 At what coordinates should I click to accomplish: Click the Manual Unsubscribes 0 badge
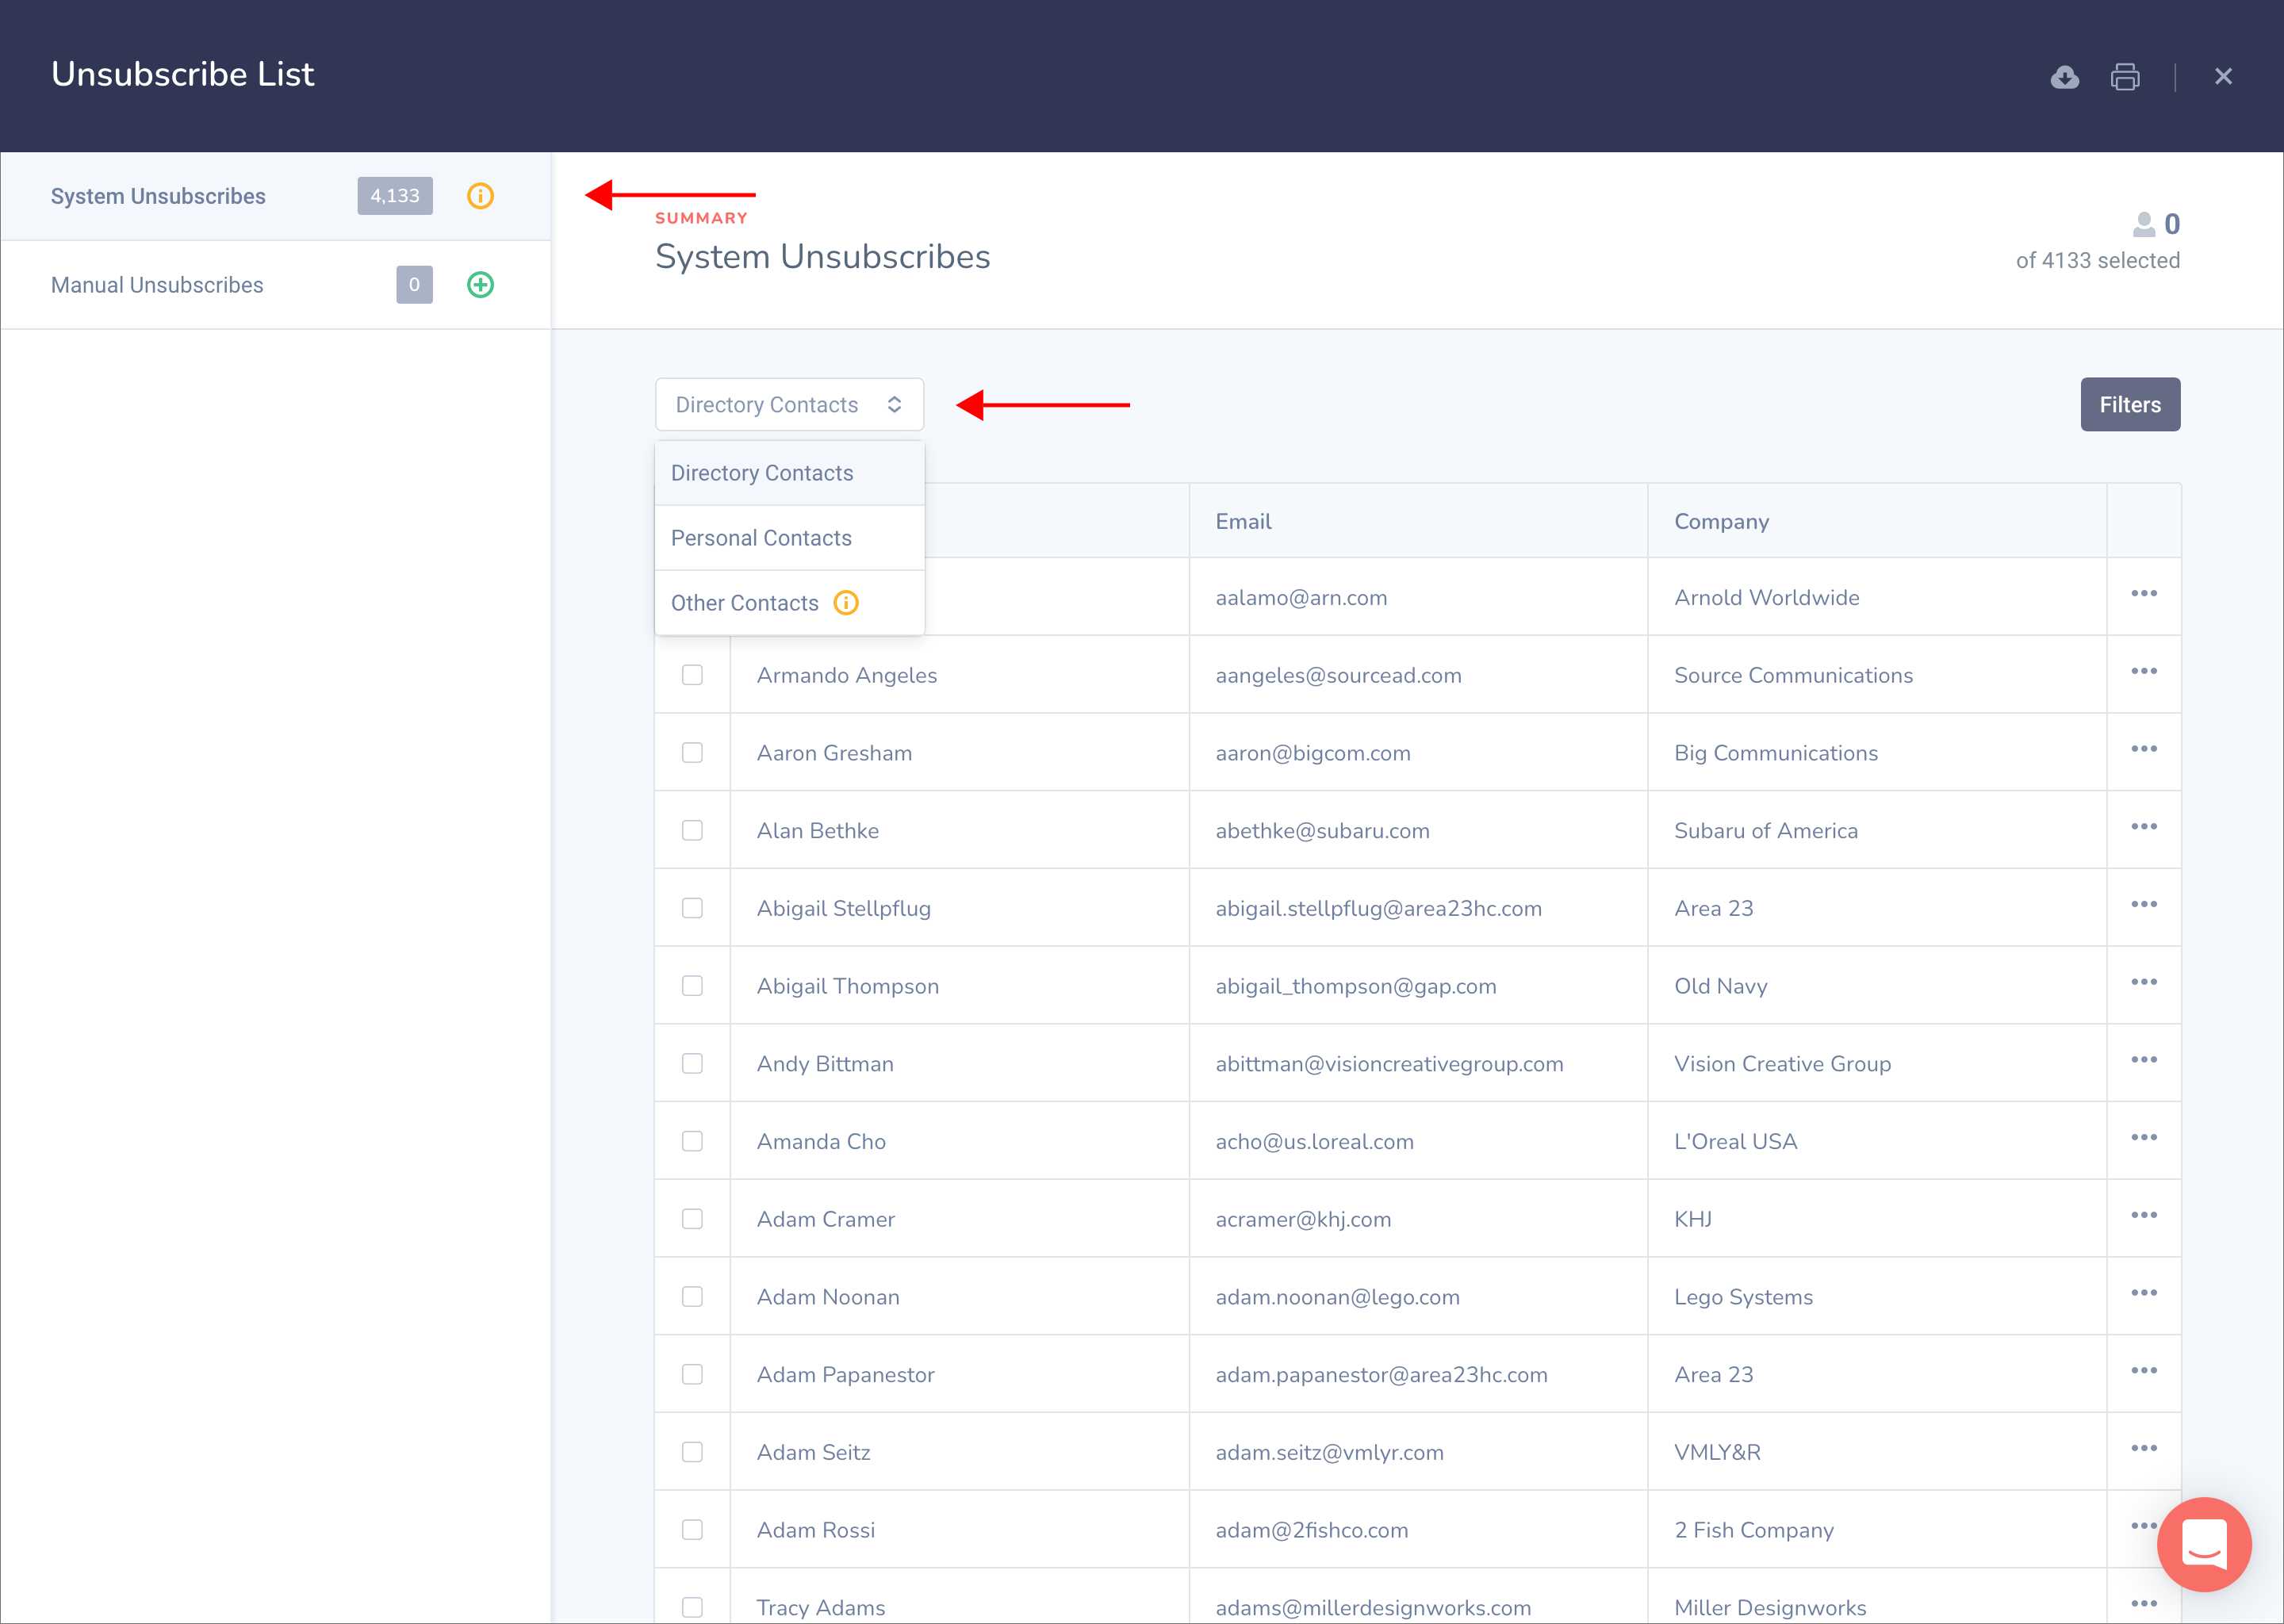coord(414,285)
